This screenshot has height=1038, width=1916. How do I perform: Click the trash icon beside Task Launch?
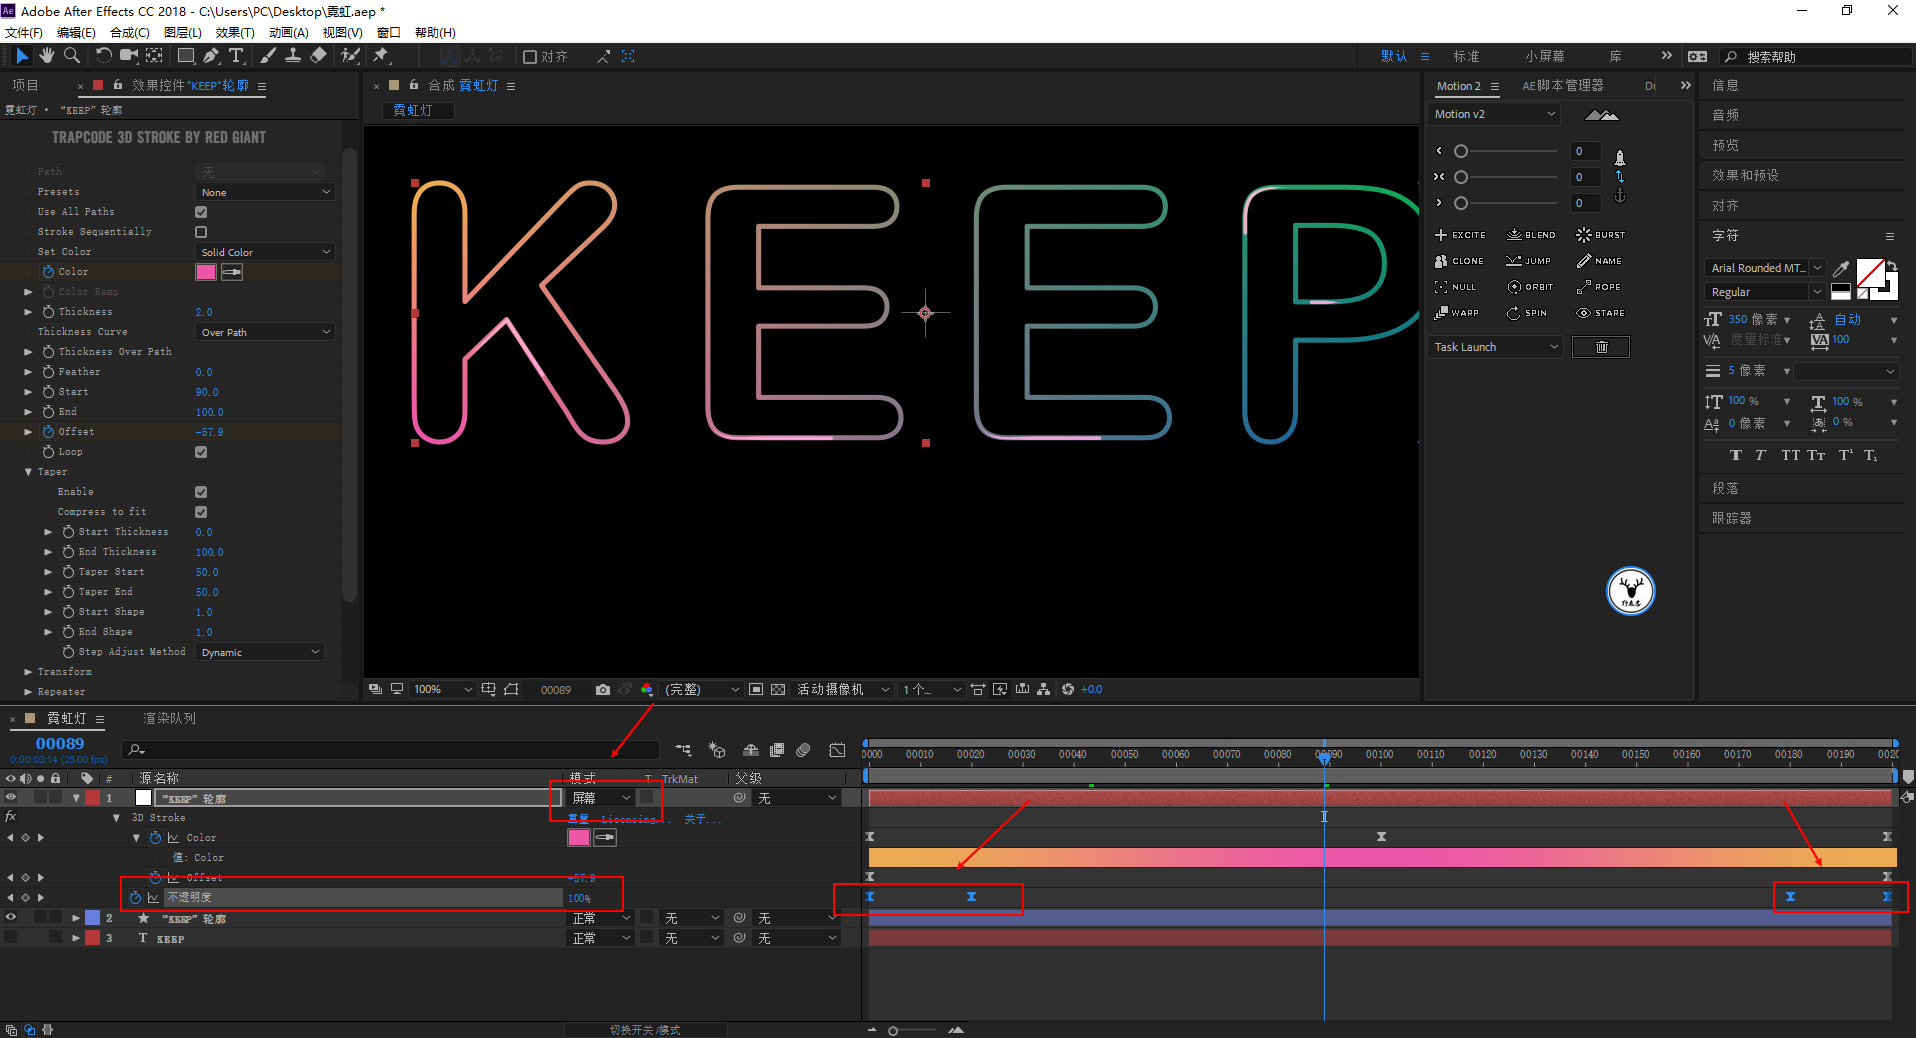click(1601, 347)
